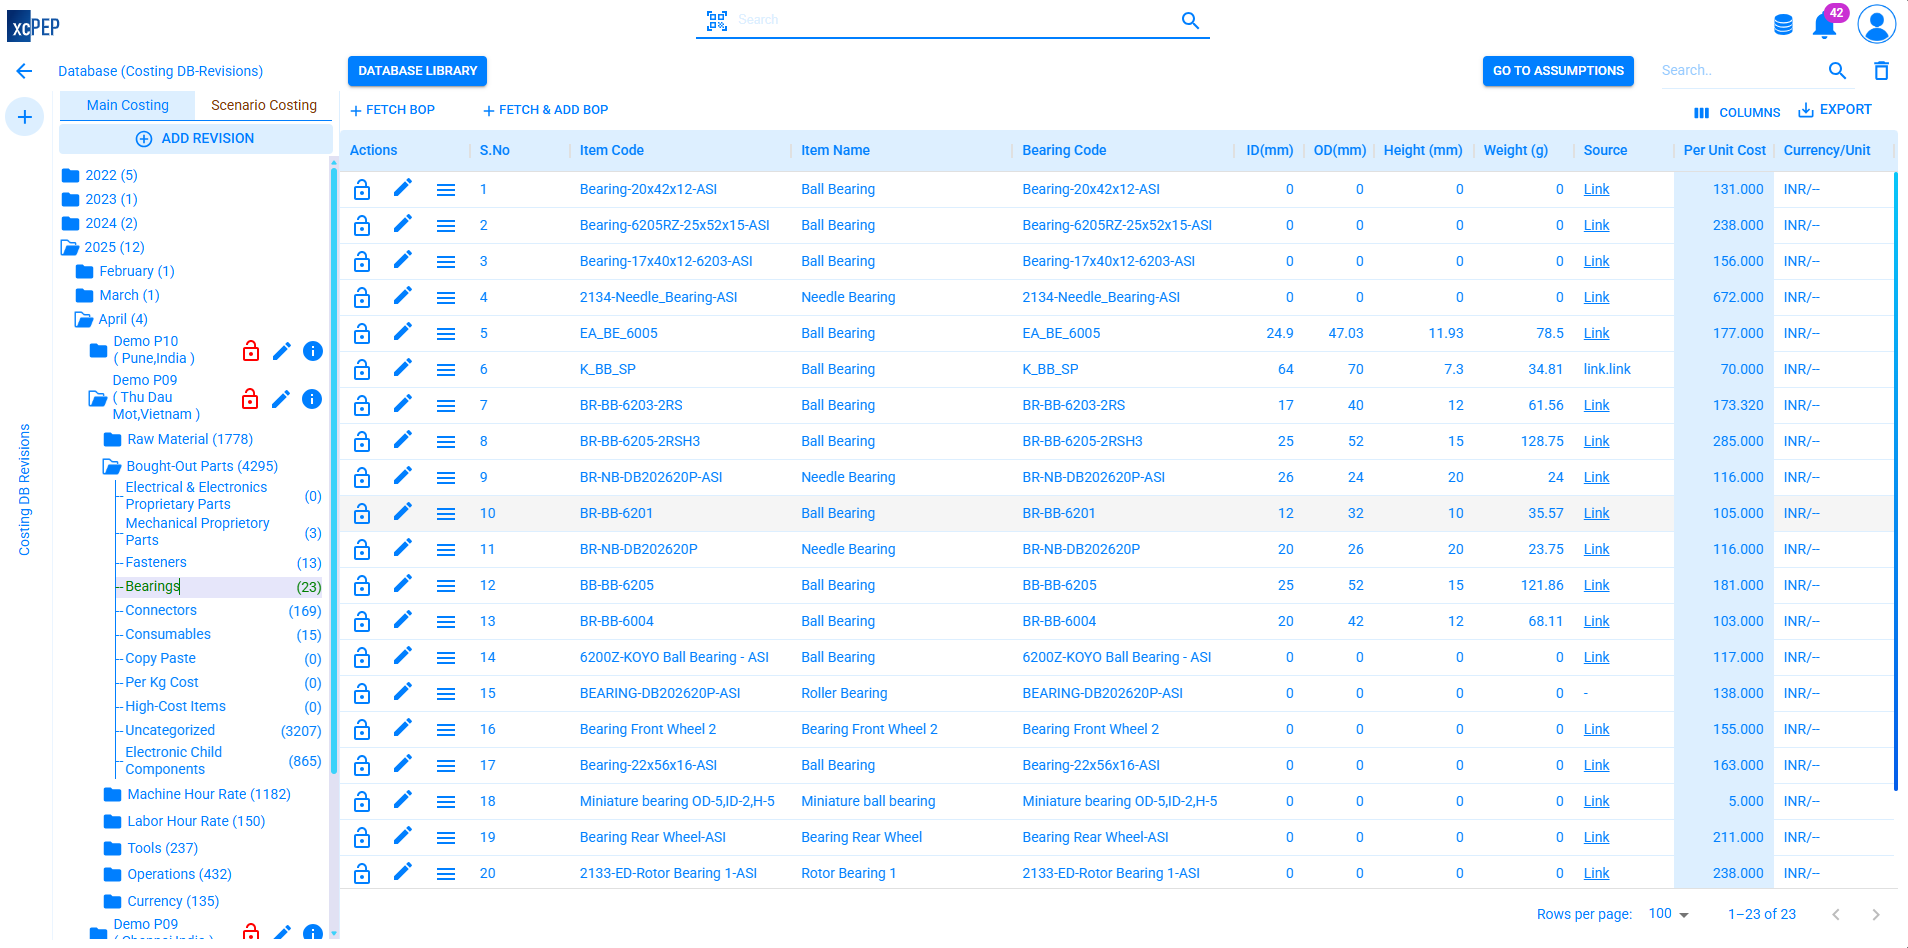Open the COLUMNS selector
This screenshot has width=1908, height=948.
pyautogui.click(x=1737, y=112)
